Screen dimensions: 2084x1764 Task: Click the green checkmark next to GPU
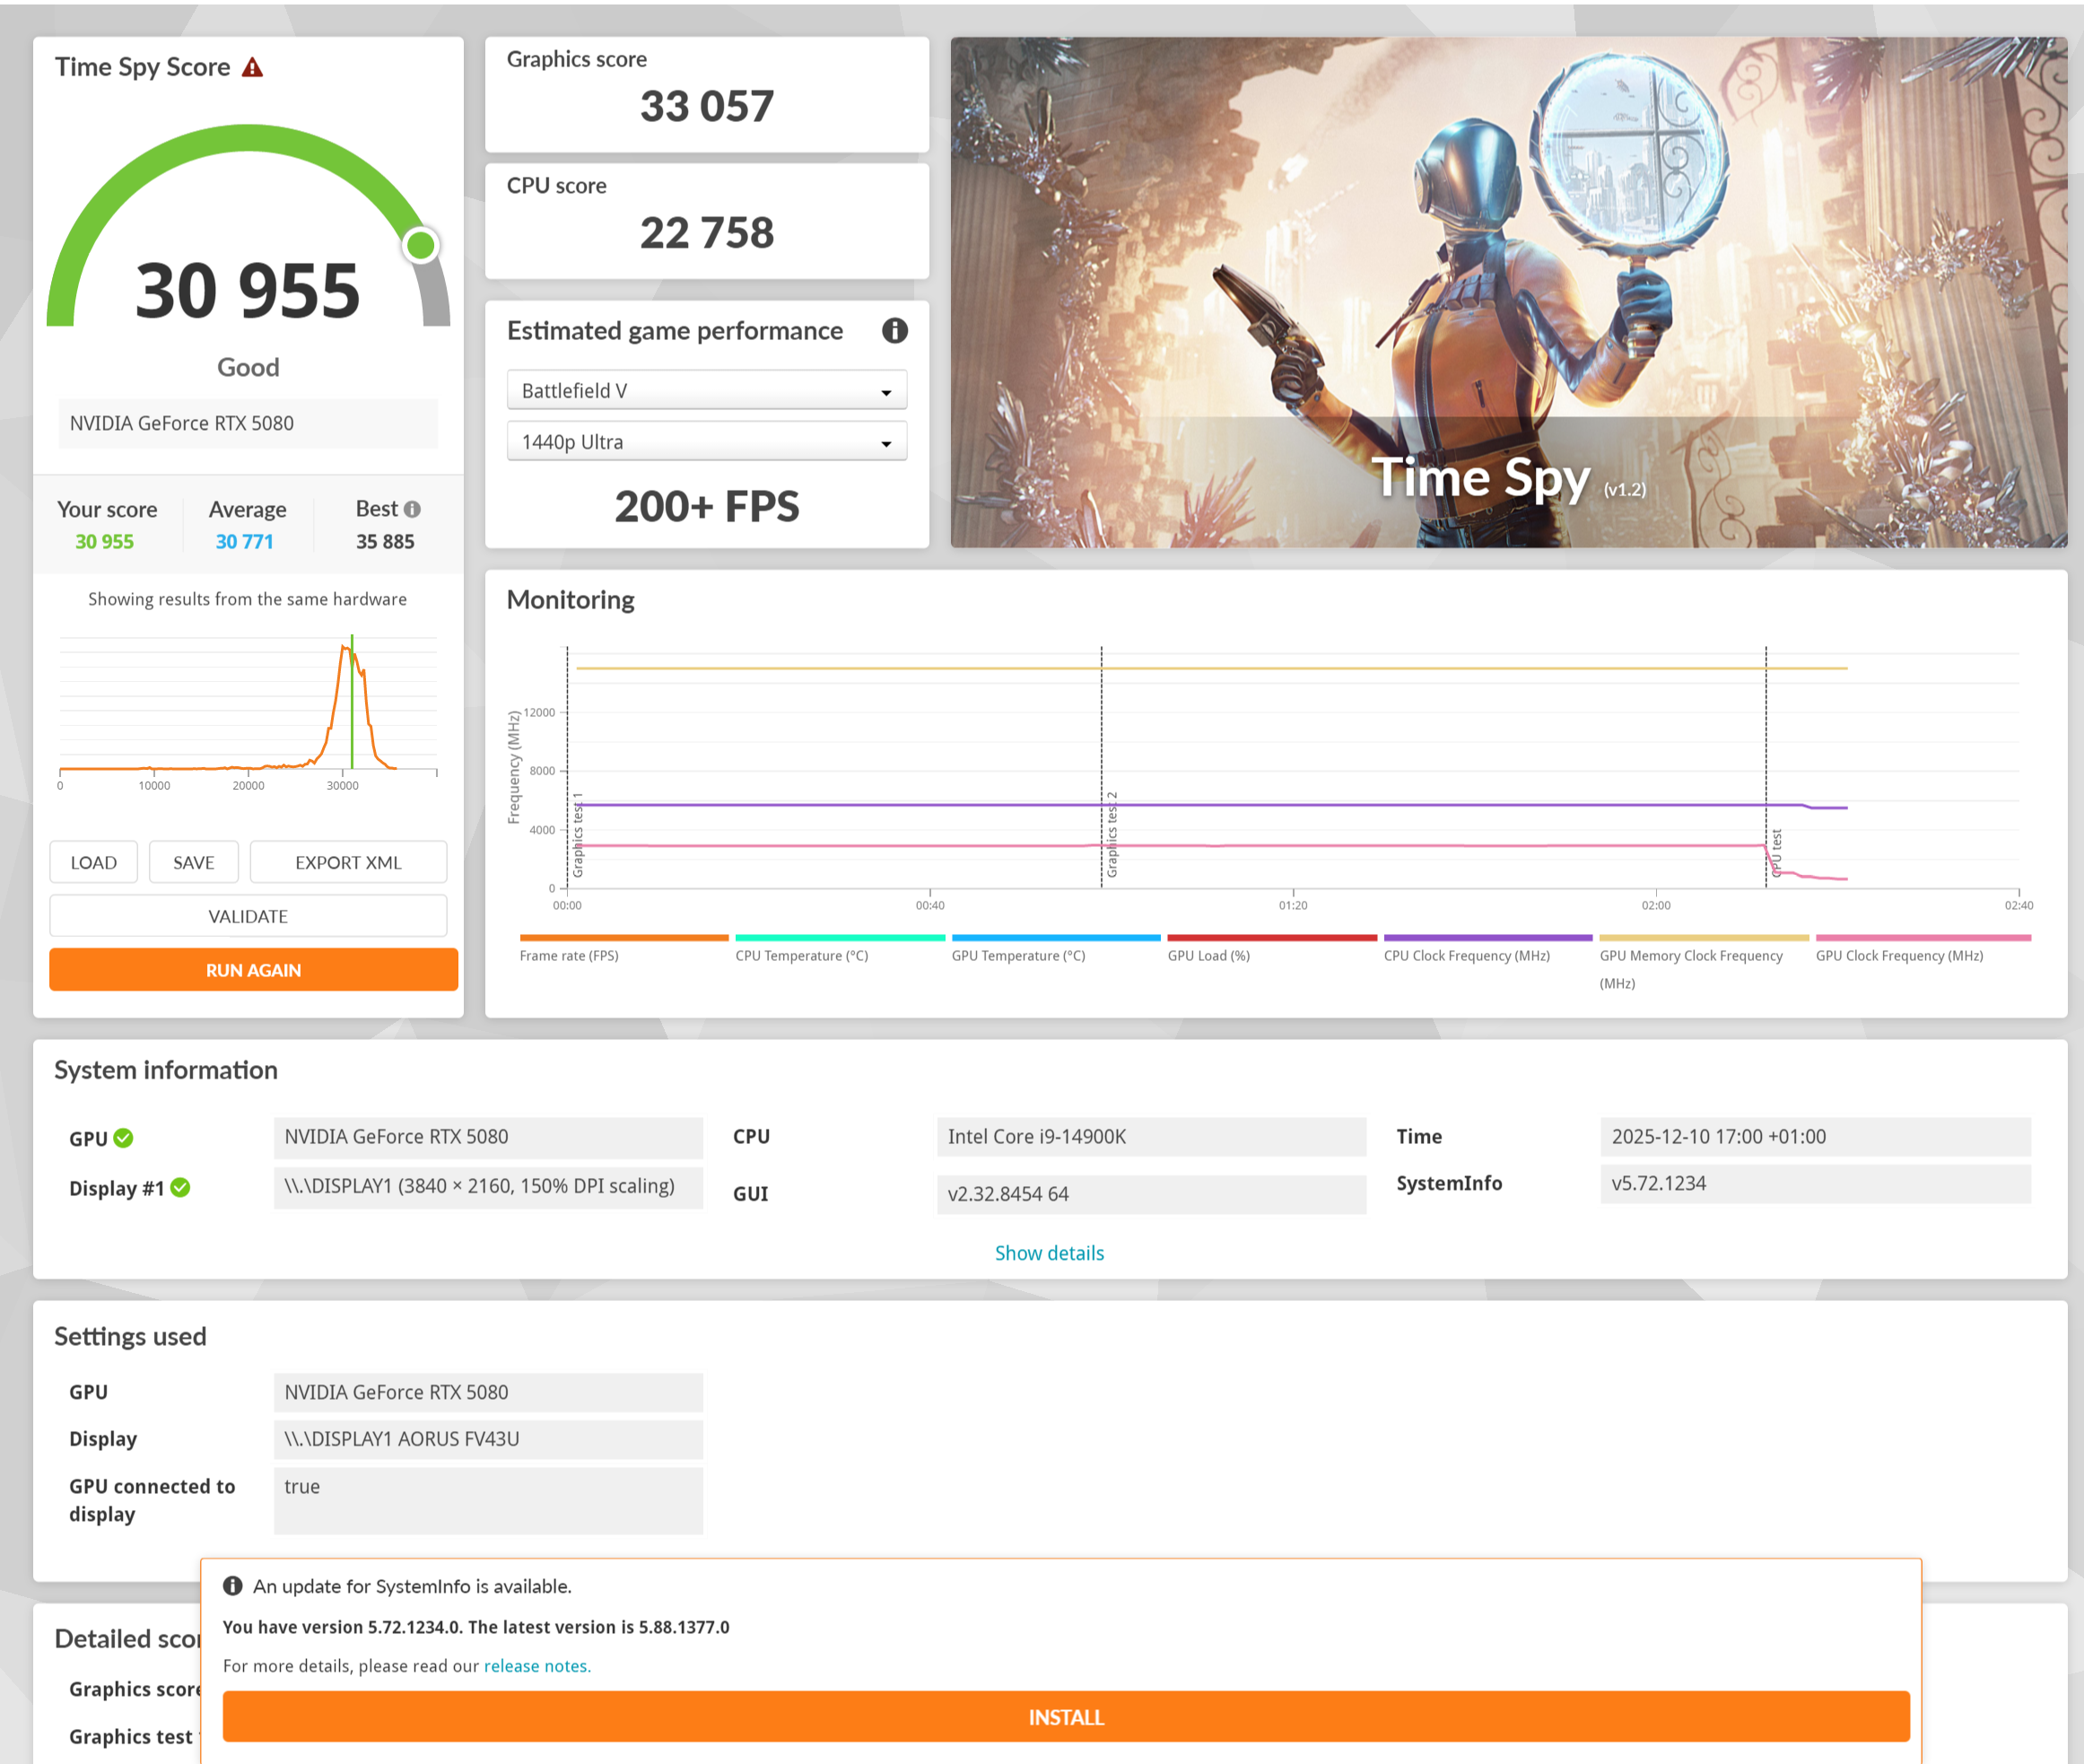click(x=123, y=1138)
